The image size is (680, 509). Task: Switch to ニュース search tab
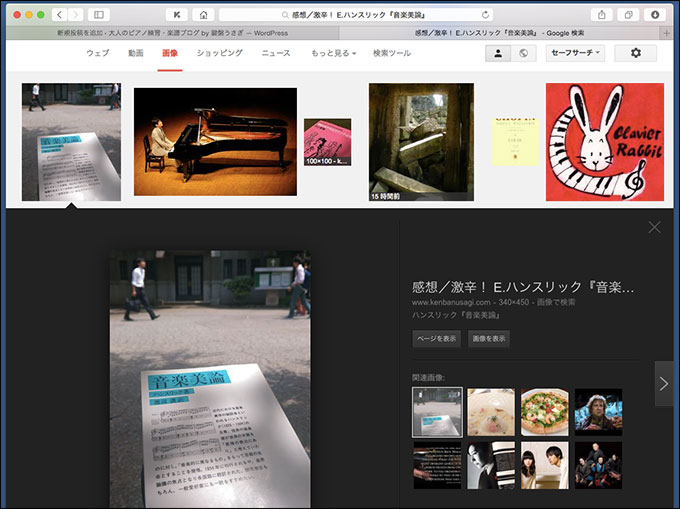(276, 53)
